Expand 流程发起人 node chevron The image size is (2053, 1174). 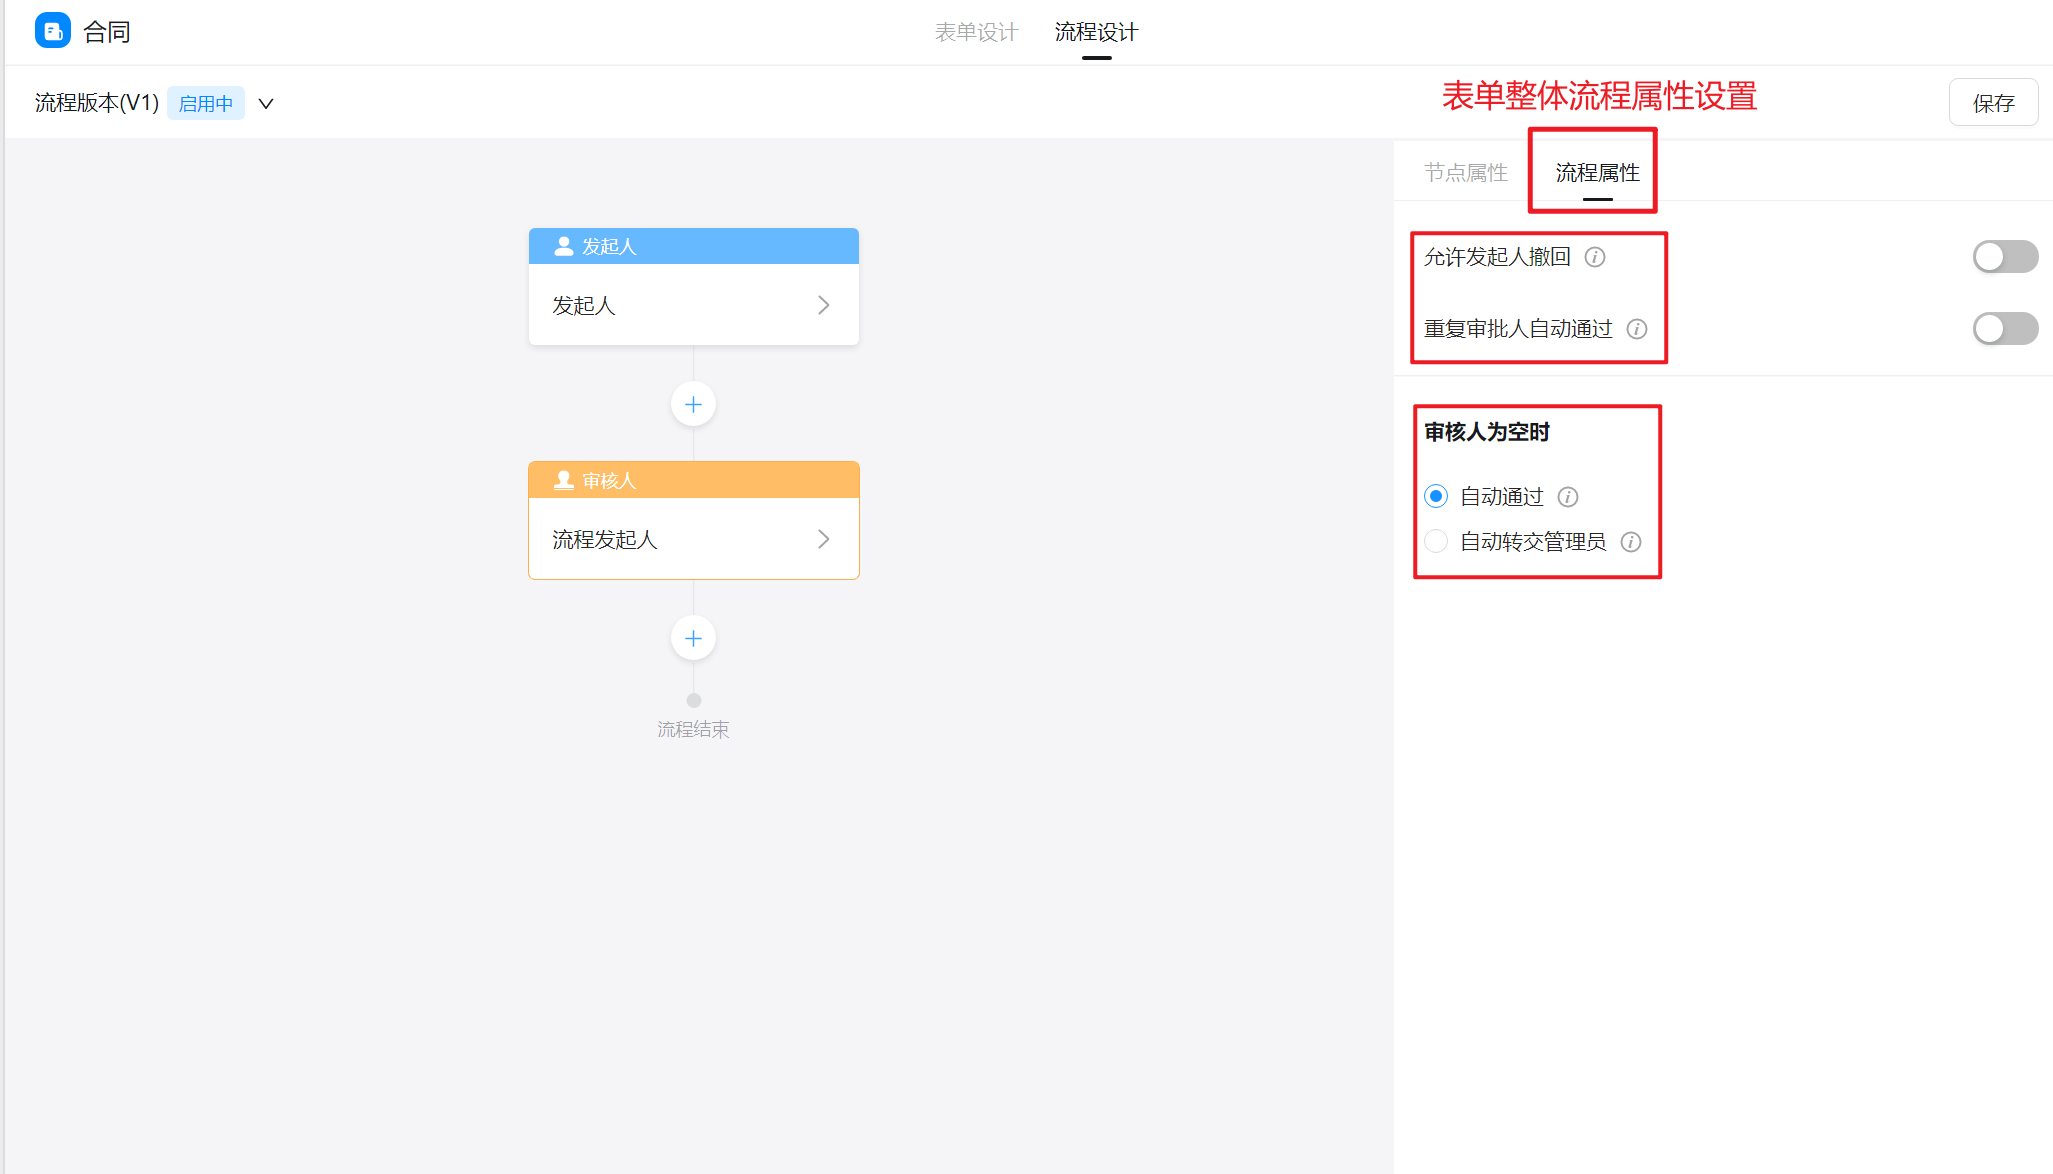[823, 539]
